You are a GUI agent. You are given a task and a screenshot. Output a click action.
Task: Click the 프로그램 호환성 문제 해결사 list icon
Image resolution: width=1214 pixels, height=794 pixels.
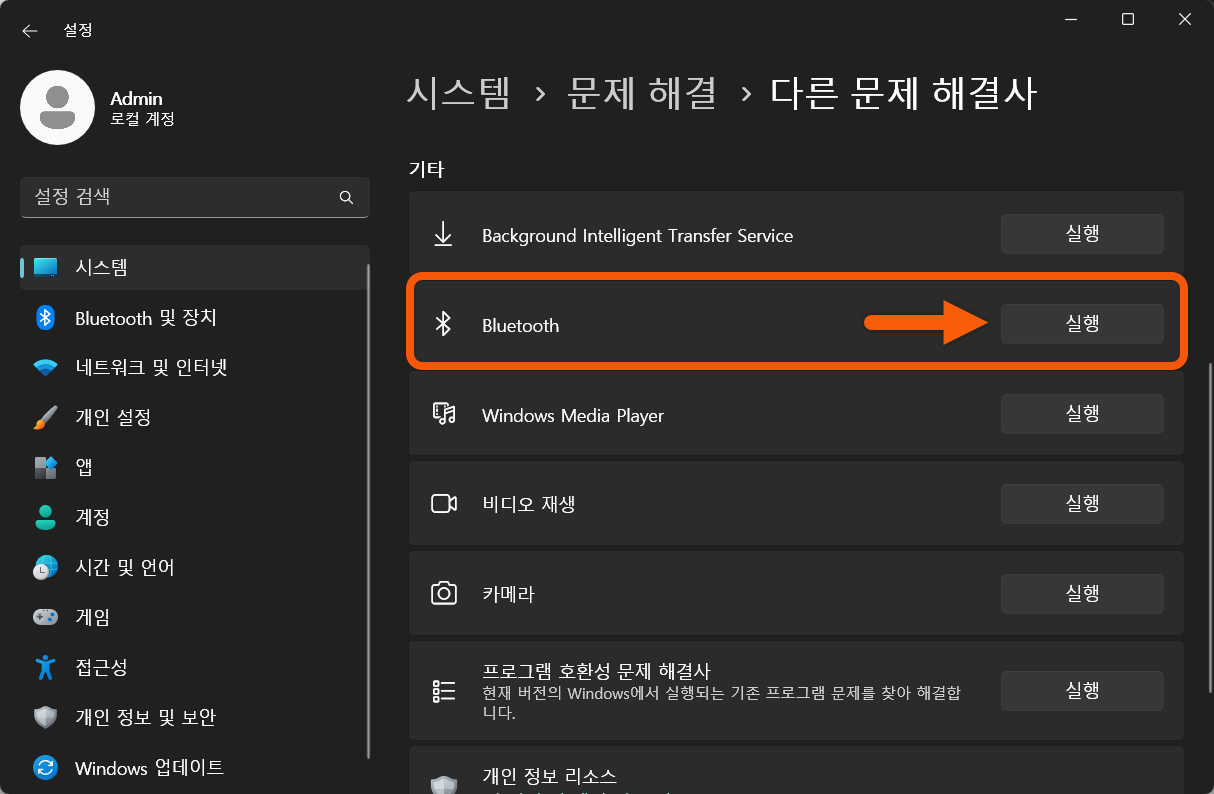pos(443,691)
